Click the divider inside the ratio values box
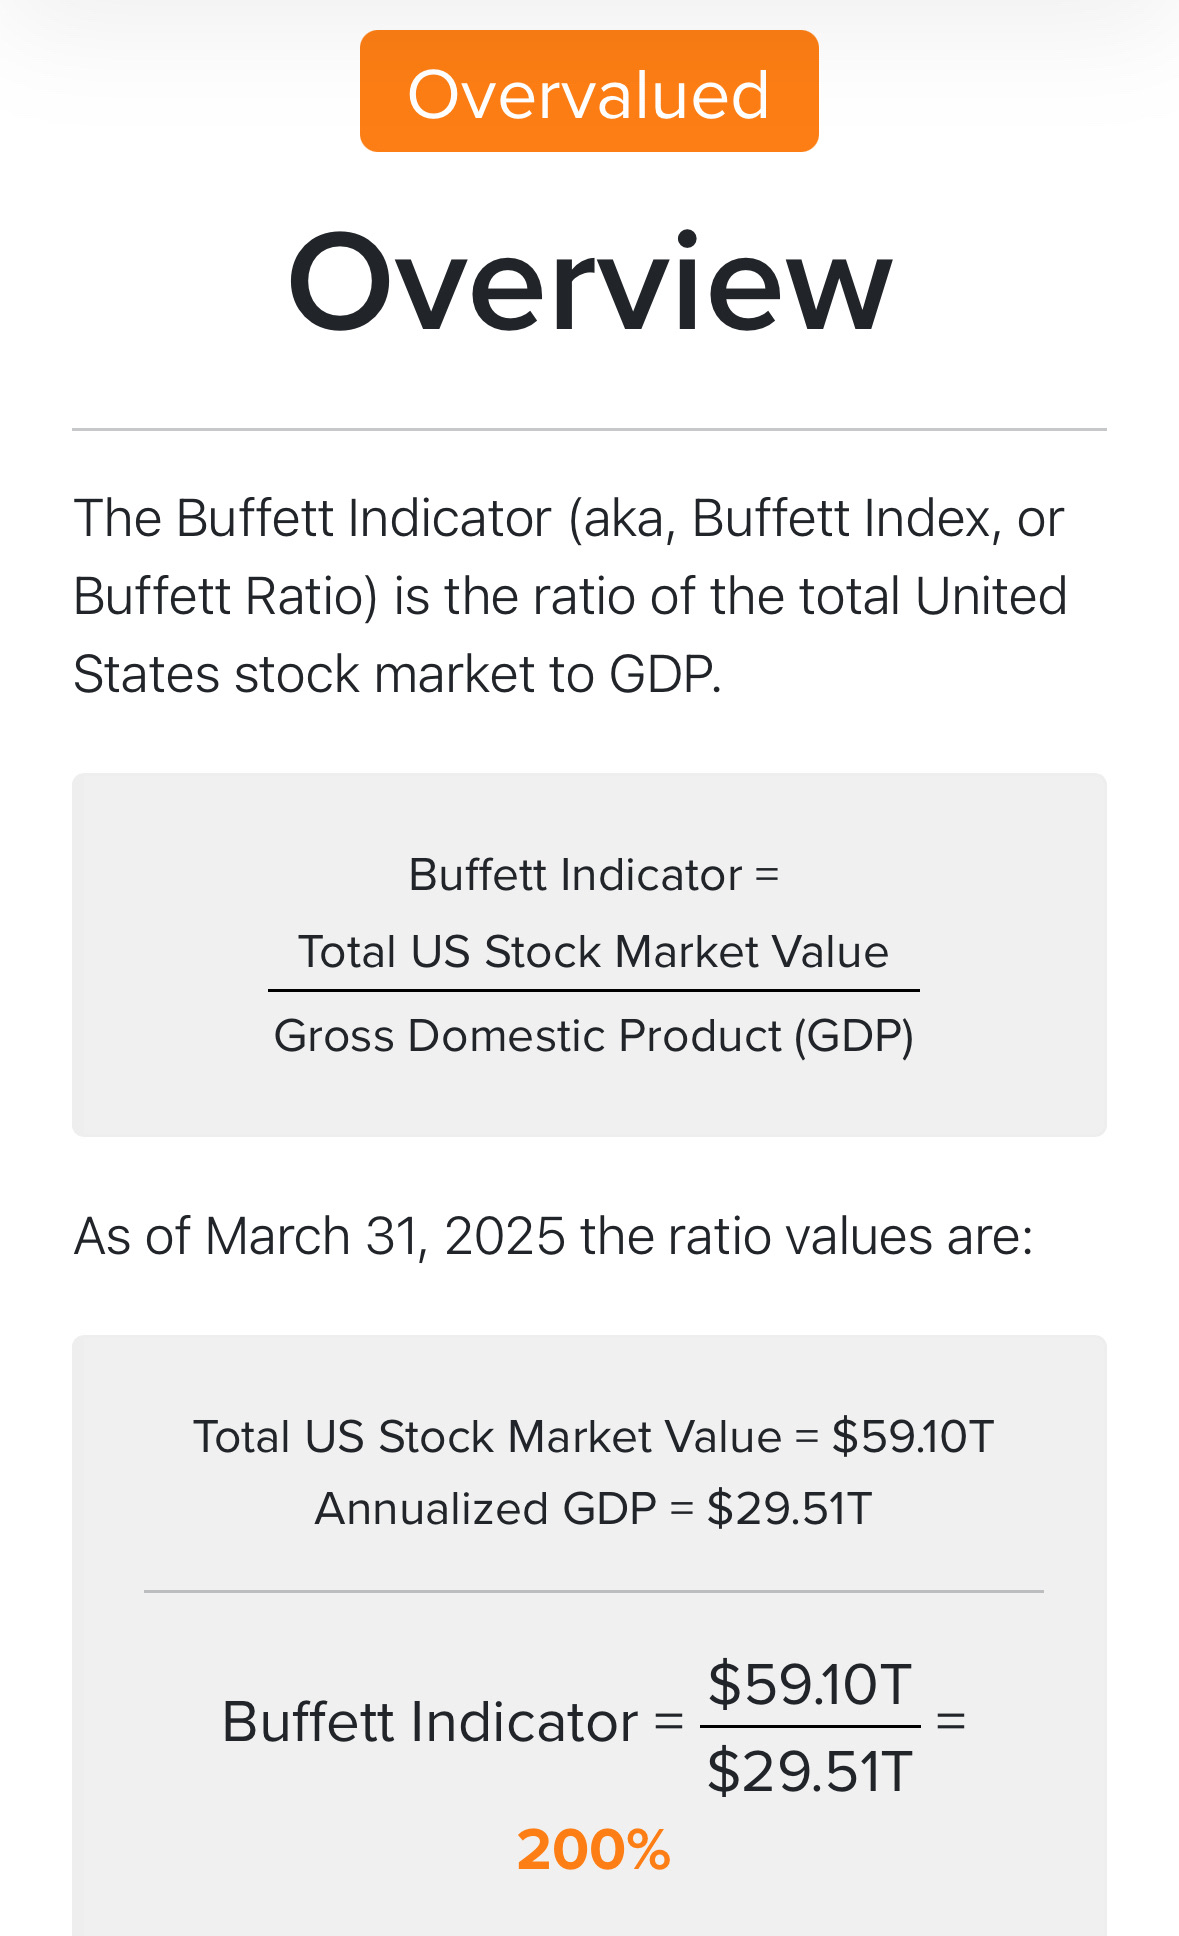The width and height of the screenshot is (1179, 1936). [x=593, y=1591]
